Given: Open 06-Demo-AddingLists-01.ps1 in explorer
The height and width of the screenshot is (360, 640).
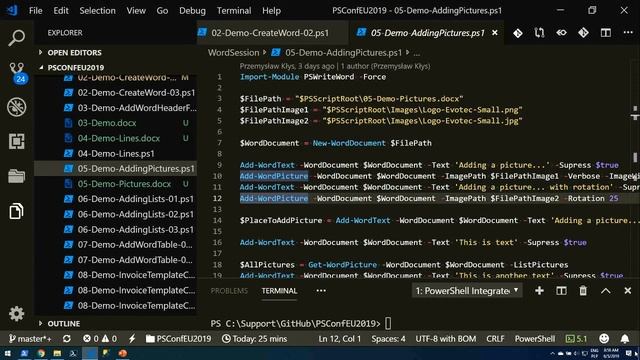Looking at the screenshot, I should pos(136,199).
